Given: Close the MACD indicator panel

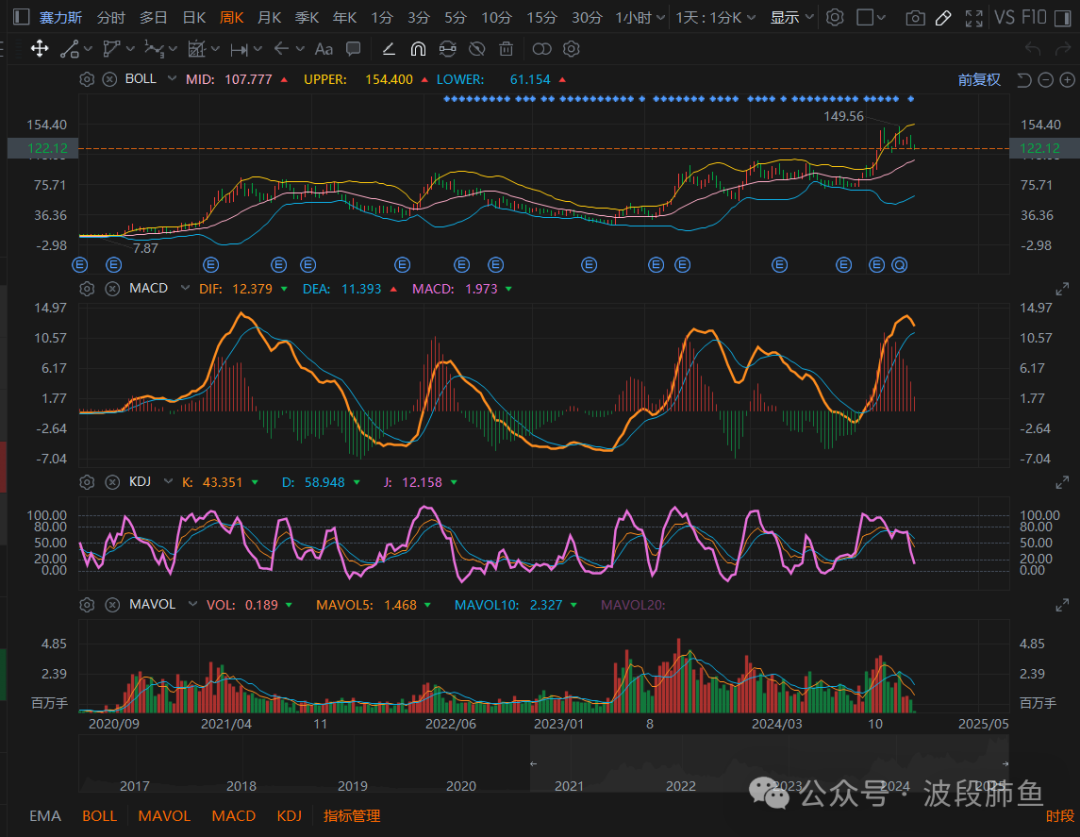Looking at the screenshot, I should [x=112, y=289].
